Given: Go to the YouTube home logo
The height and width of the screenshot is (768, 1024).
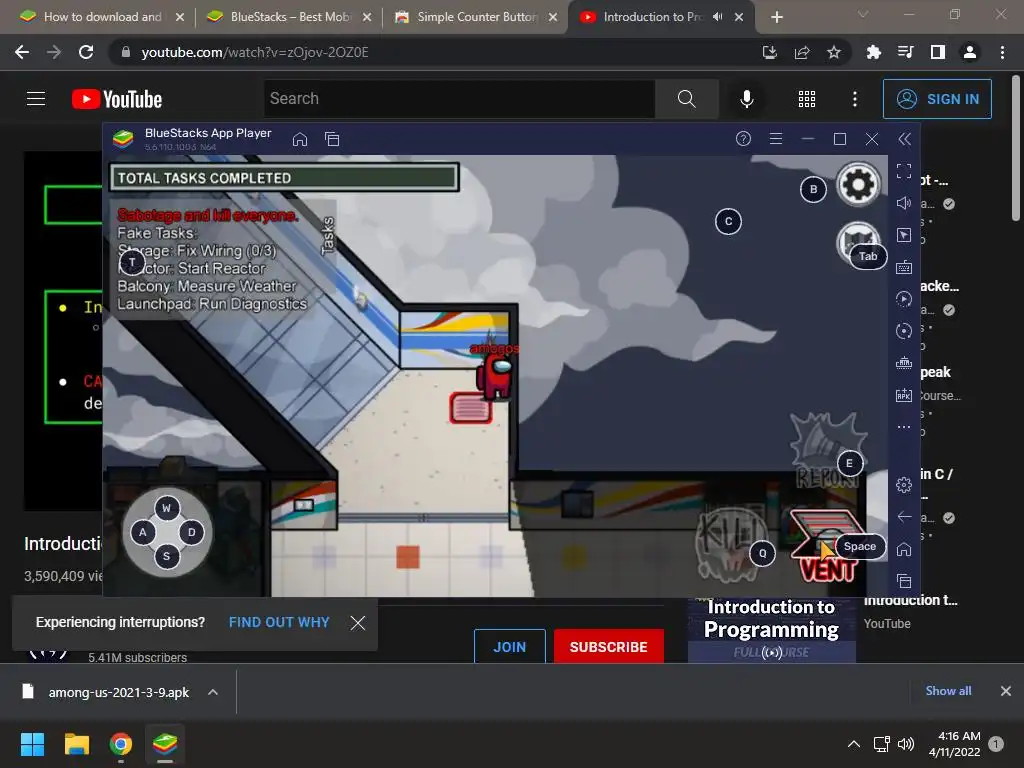Looking at the screenshot, I should (117, 99).
